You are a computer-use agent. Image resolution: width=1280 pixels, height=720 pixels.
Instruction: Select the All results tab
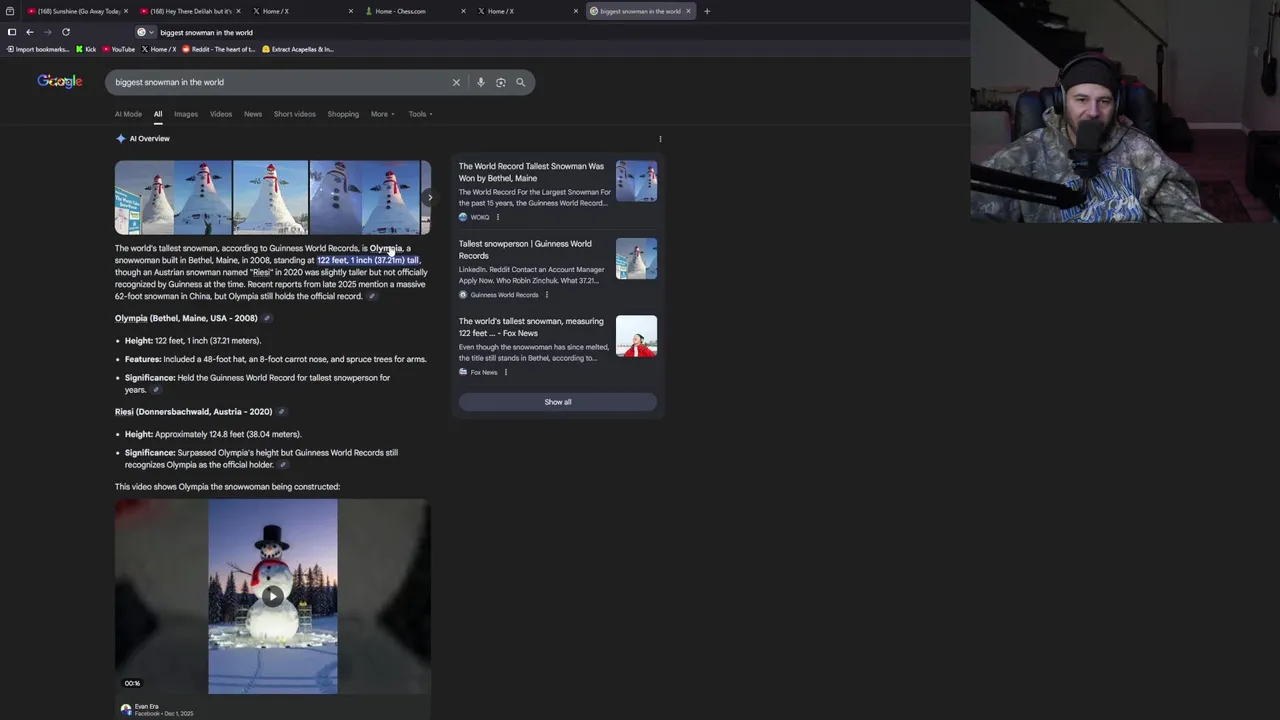tap(158, 114)
